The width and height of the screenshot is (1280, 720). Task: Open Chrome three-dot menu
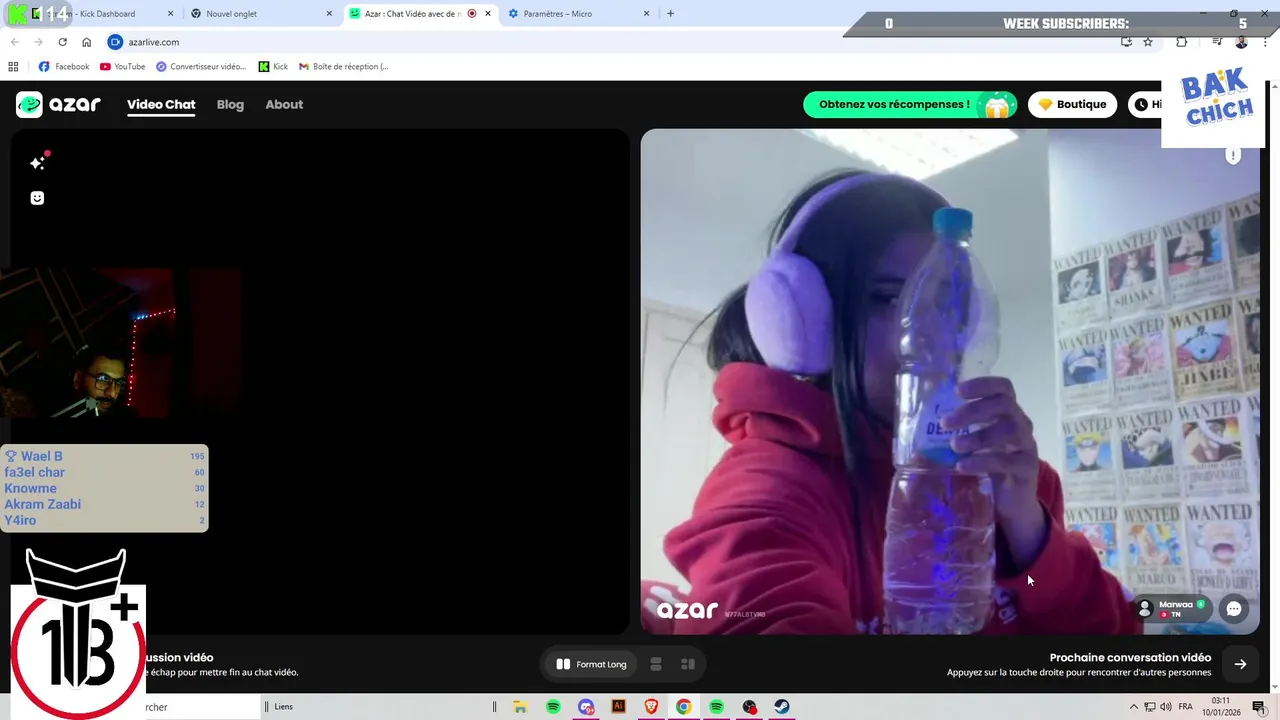(x=1265, y=42)
